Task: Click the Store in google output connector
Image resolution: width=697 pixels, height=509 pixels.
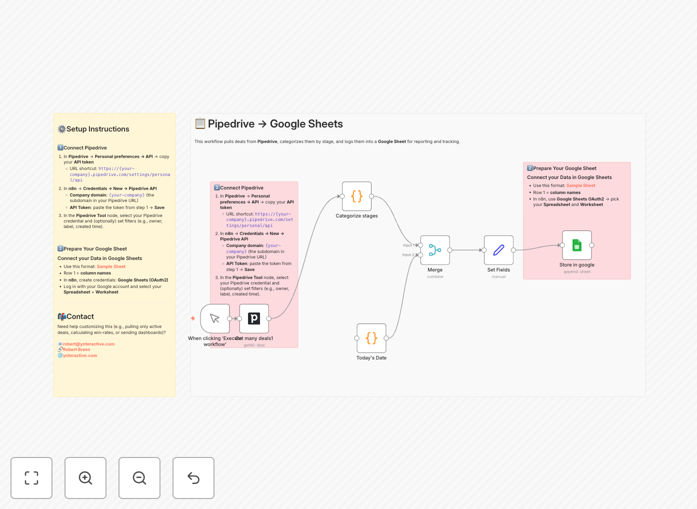Action: coord(592,245)
